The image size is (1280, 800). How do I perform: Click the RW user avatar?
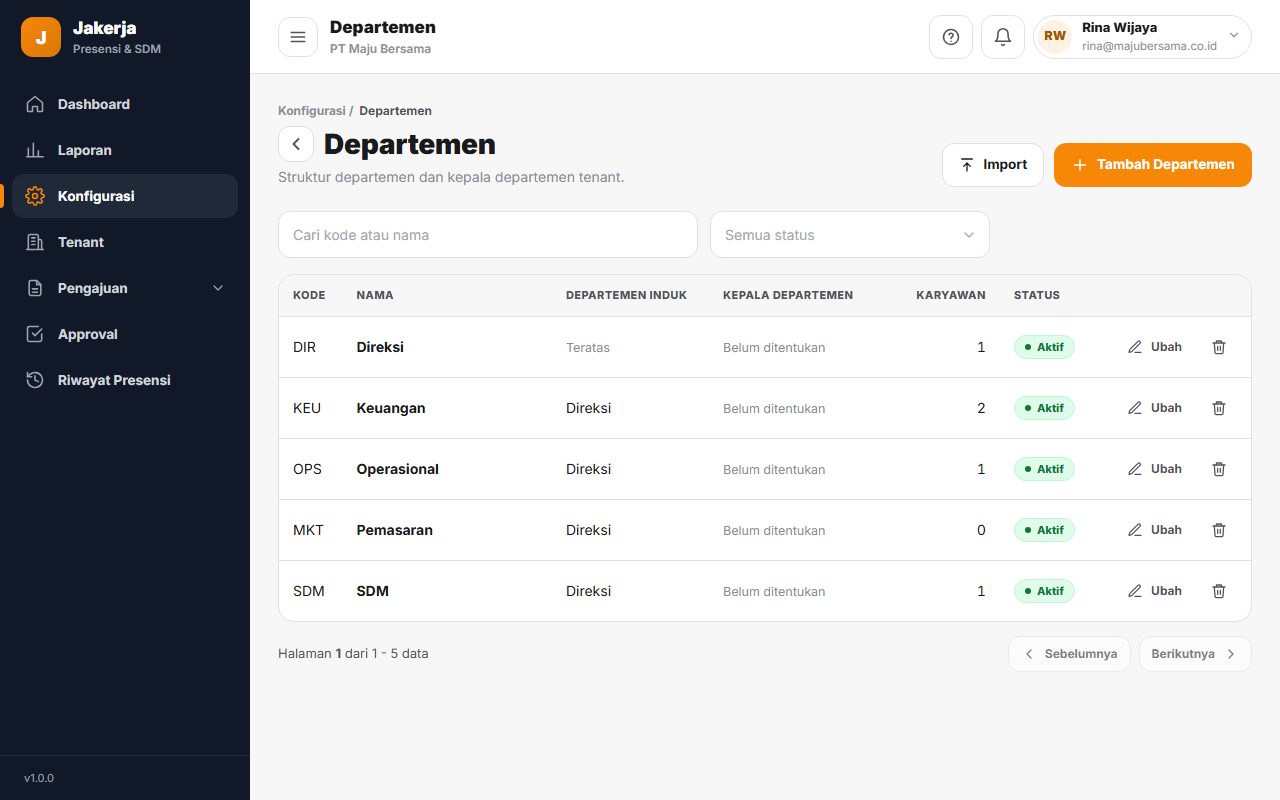click(1055, 37)
